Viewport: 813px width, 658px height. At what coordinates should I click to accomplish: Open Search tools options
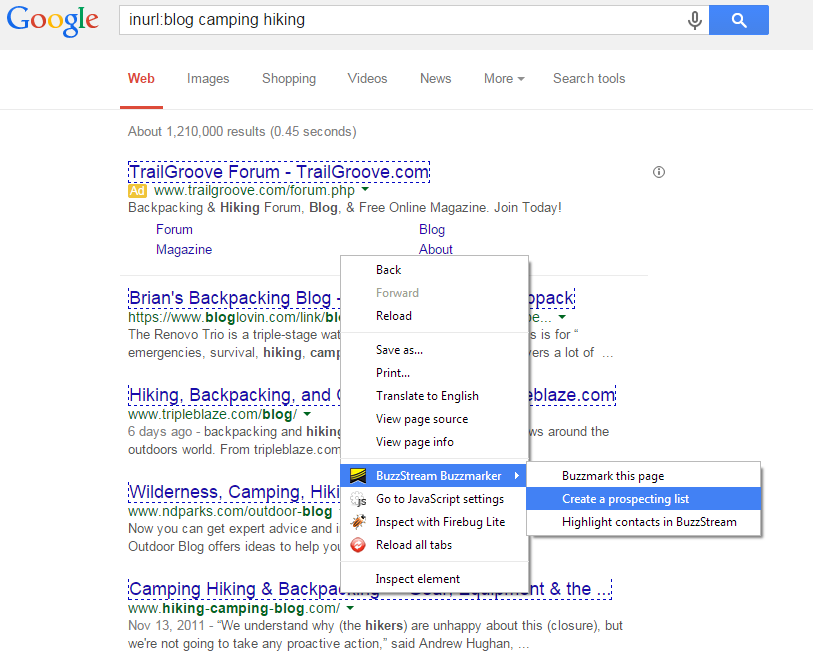point(589,78)
